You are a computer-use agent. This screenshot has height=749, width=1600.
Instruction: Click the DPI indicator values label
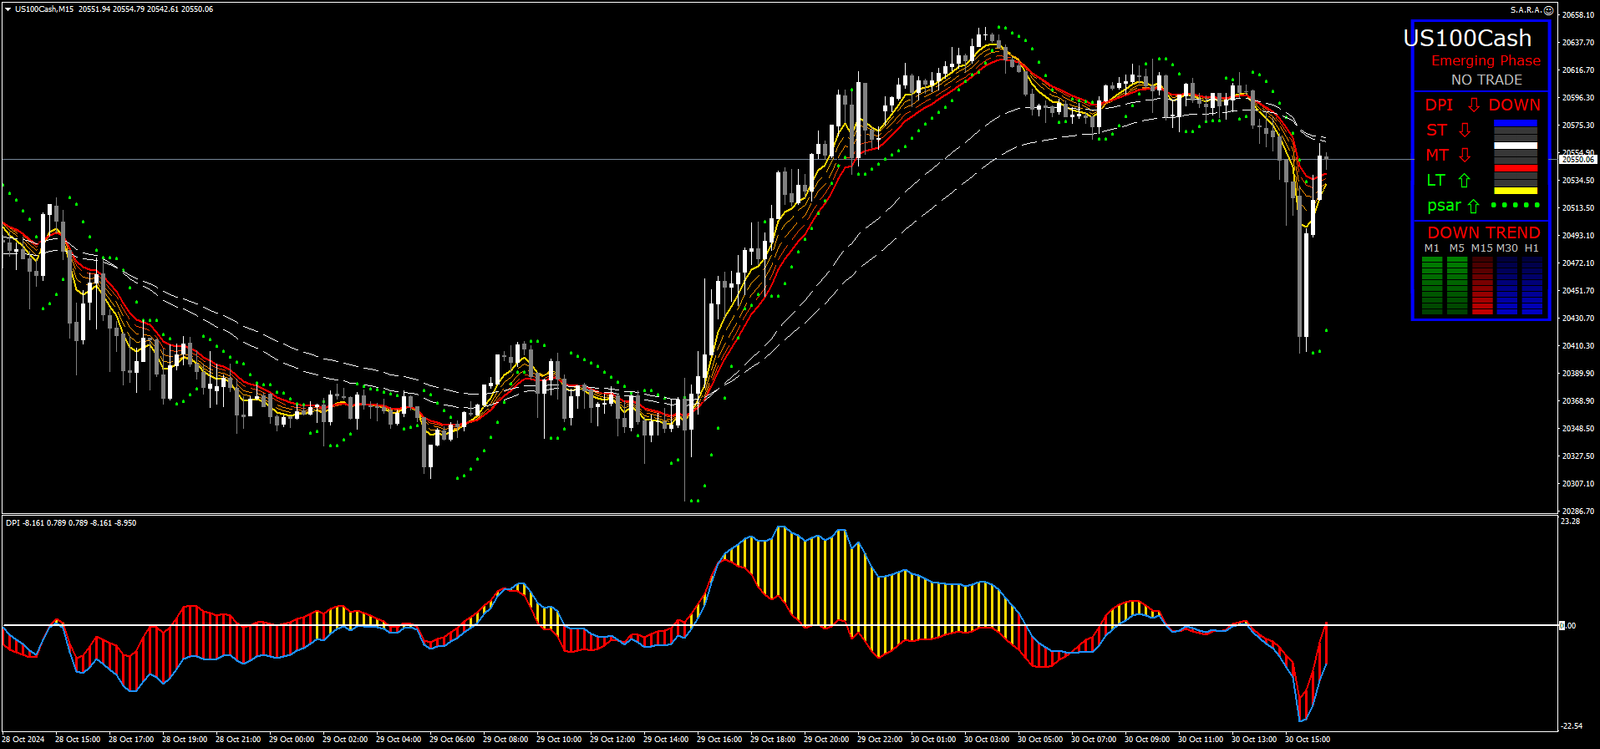tap(71, 523)
